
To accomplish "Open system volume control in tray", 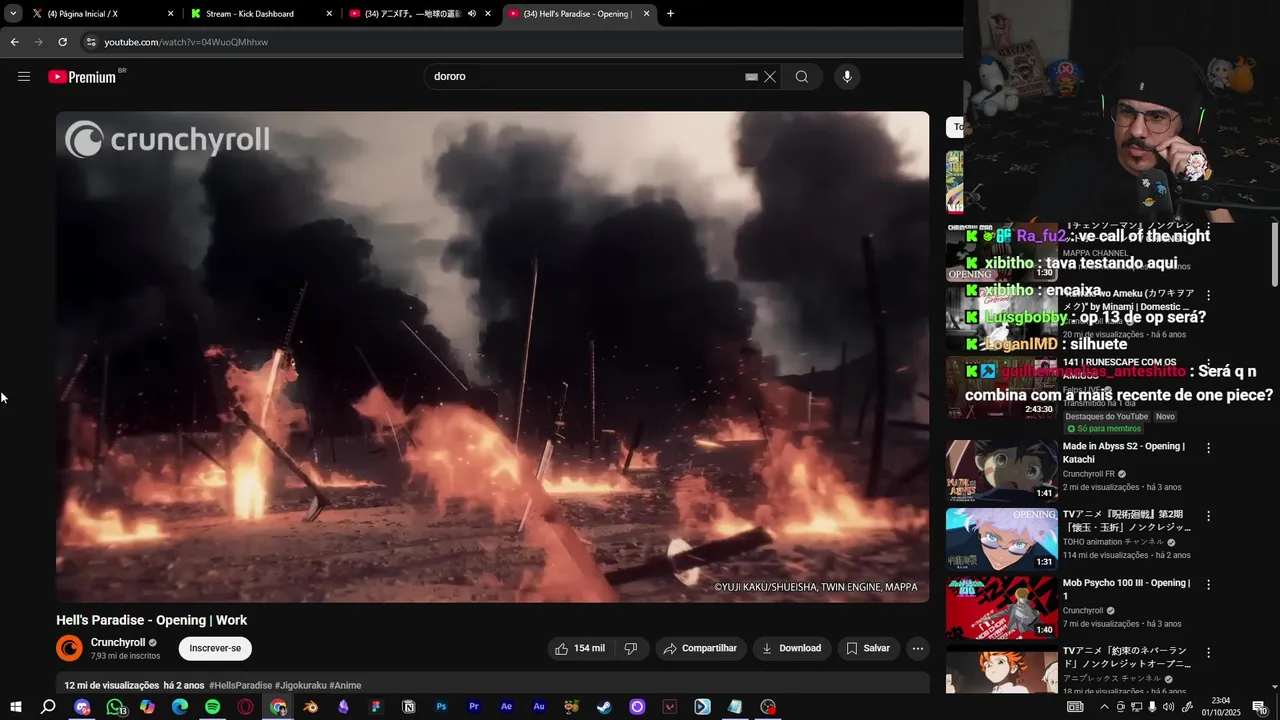I will (x=1168, y=707).
